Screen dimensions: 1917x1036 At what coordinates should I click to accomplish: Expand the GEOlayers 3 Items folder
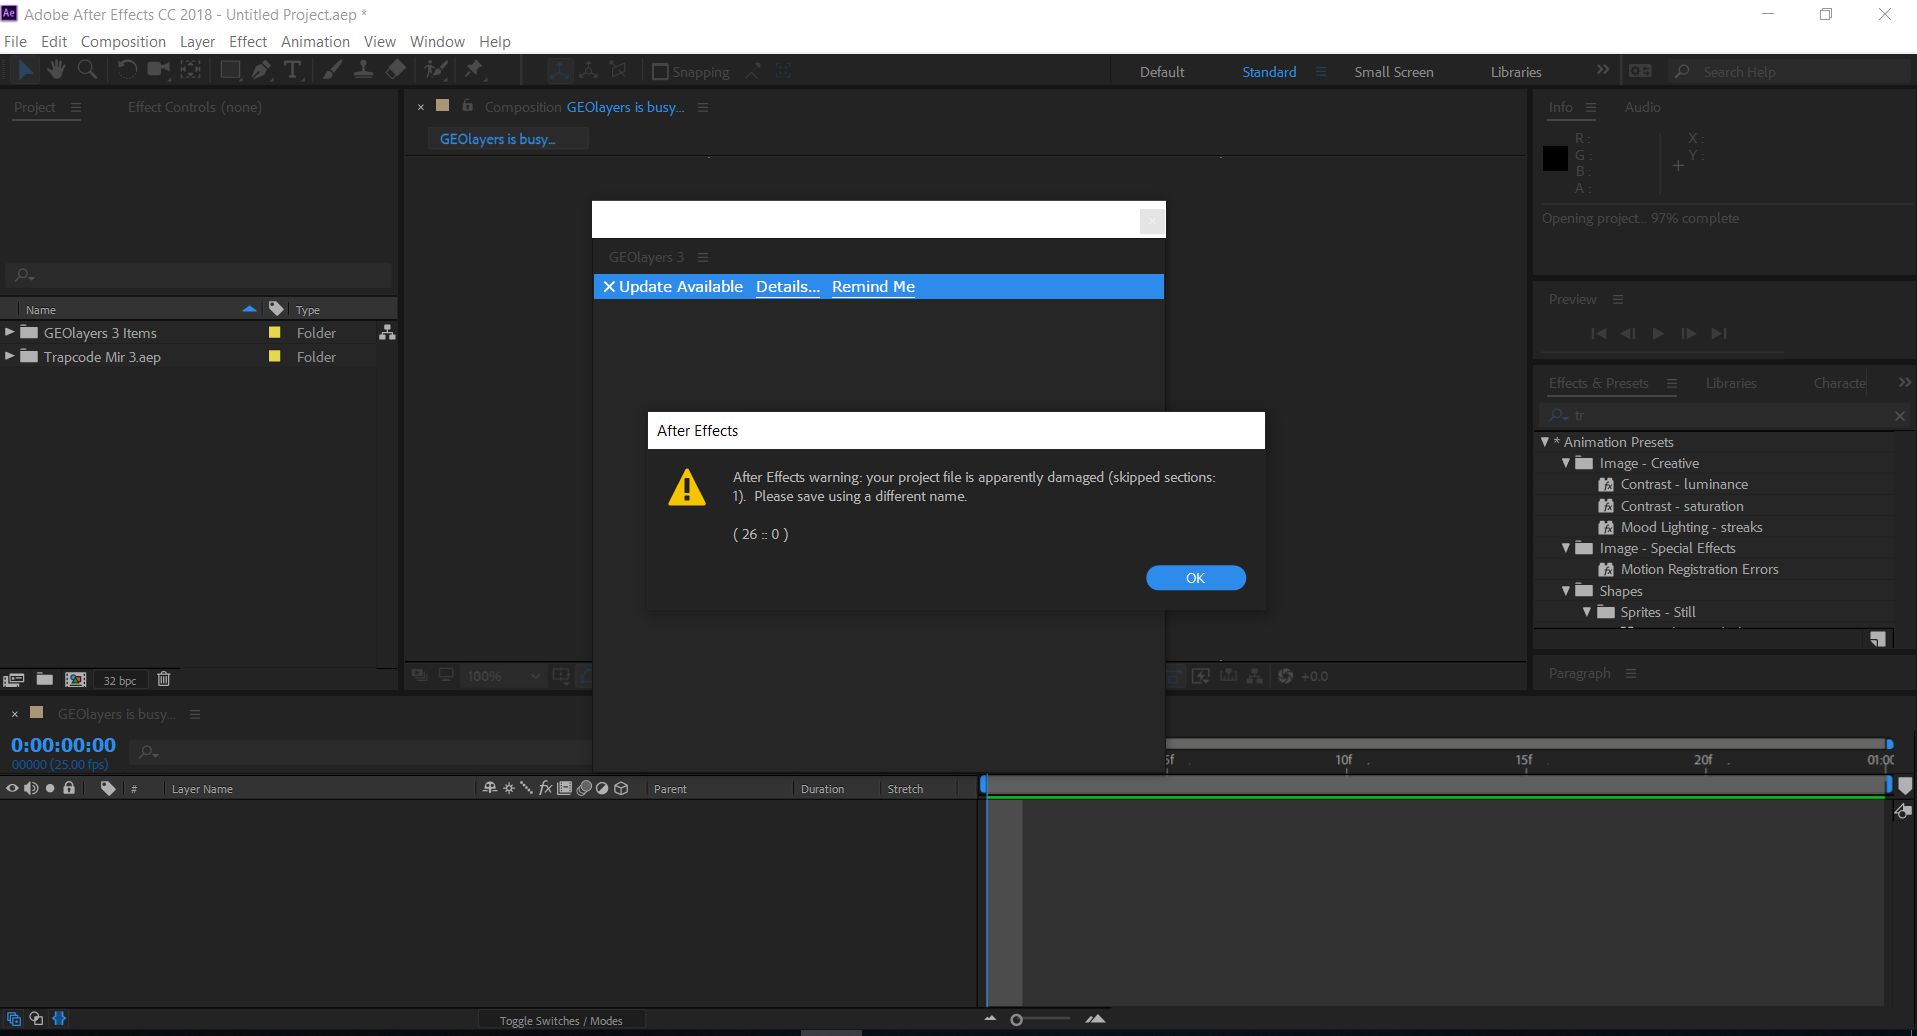pyautogui.click(x=10, y=332)
